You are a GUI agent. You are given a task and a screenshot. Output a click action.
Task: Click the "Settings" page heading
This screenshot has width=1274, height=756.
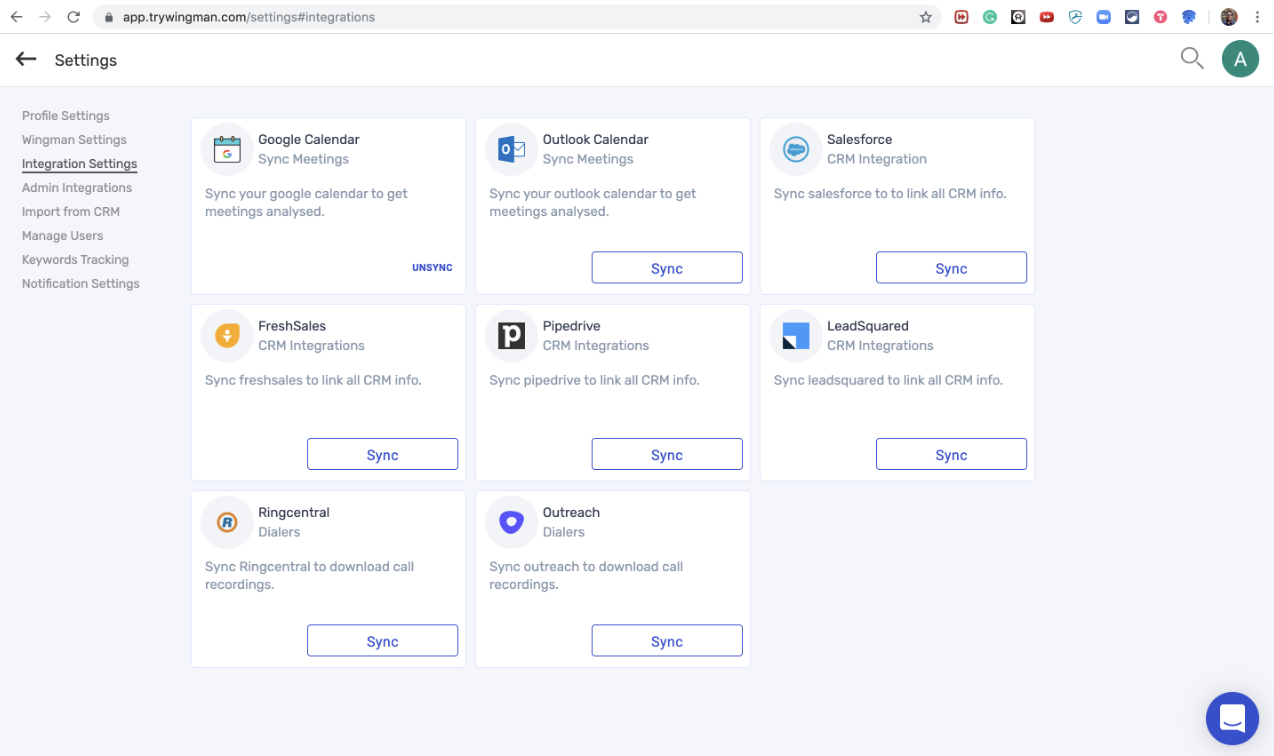(86, 60)
